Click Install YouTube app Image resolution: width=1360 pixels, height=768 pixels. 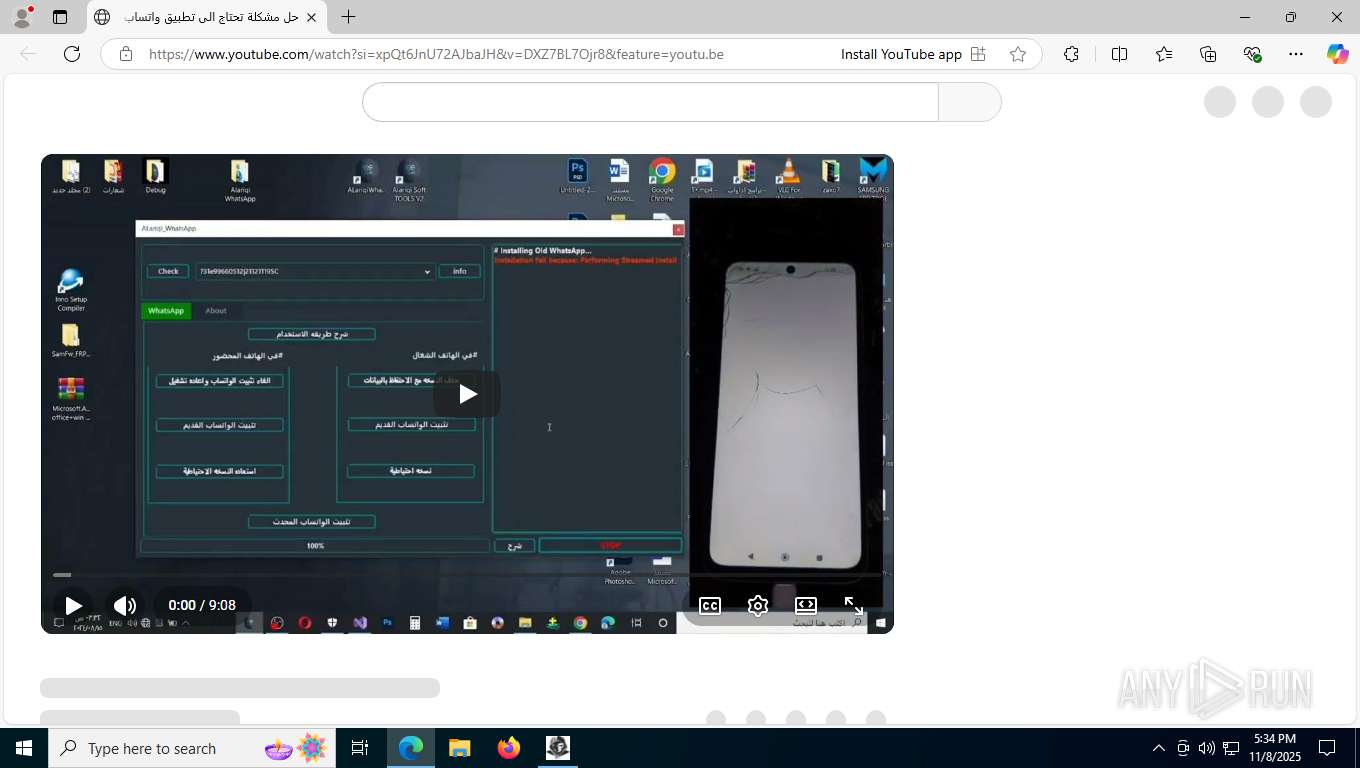[x=901, y=54]
